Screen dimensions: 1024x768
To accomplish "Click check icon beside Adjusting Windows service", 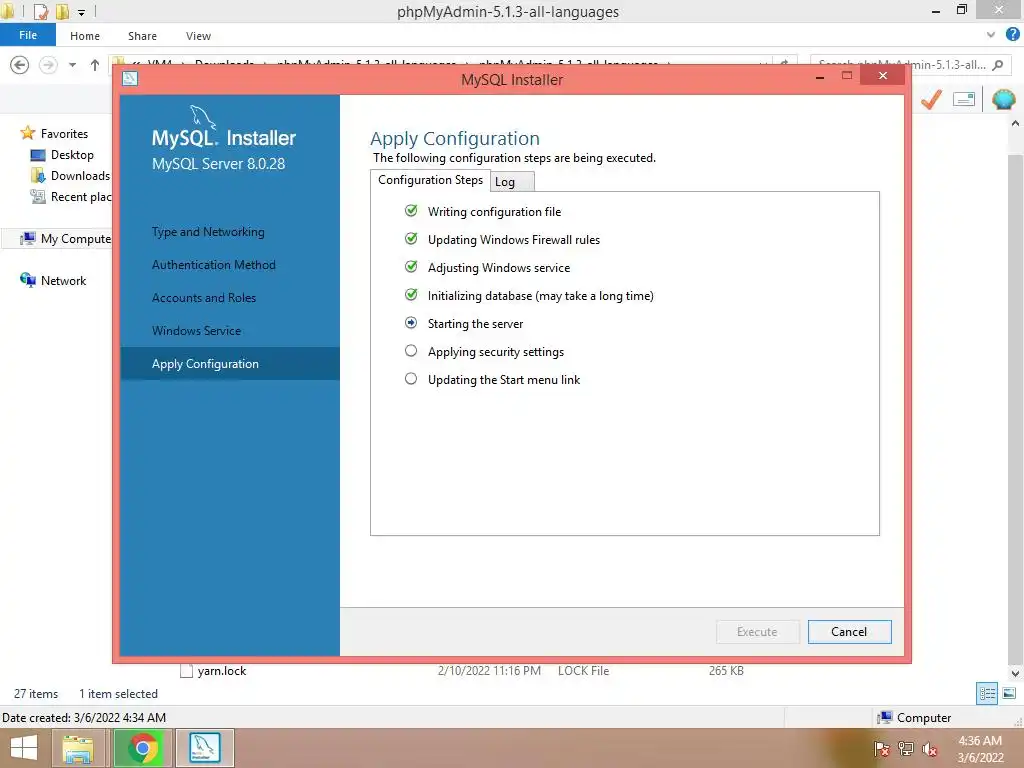I will [x=411, y=266].
